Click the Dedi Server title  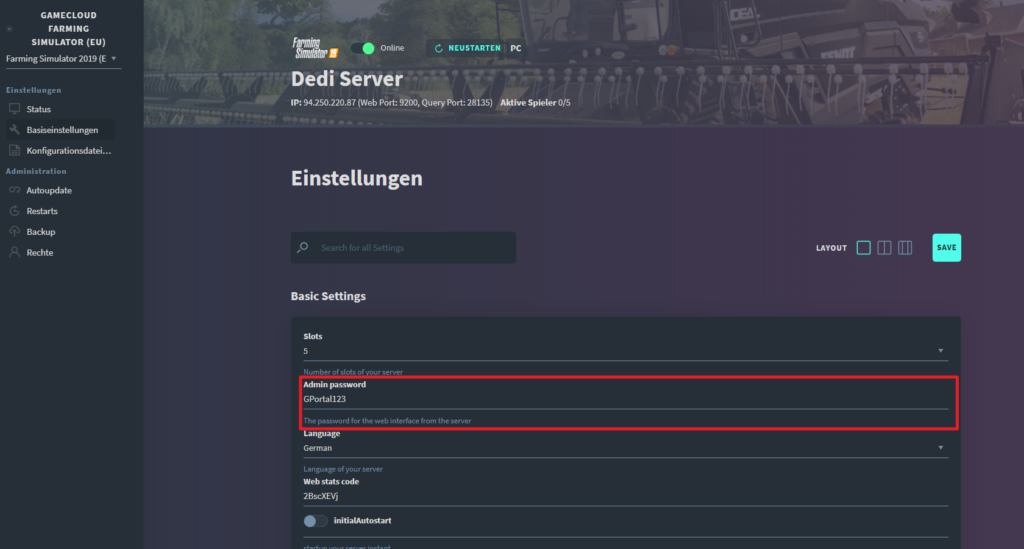(347, 79)
